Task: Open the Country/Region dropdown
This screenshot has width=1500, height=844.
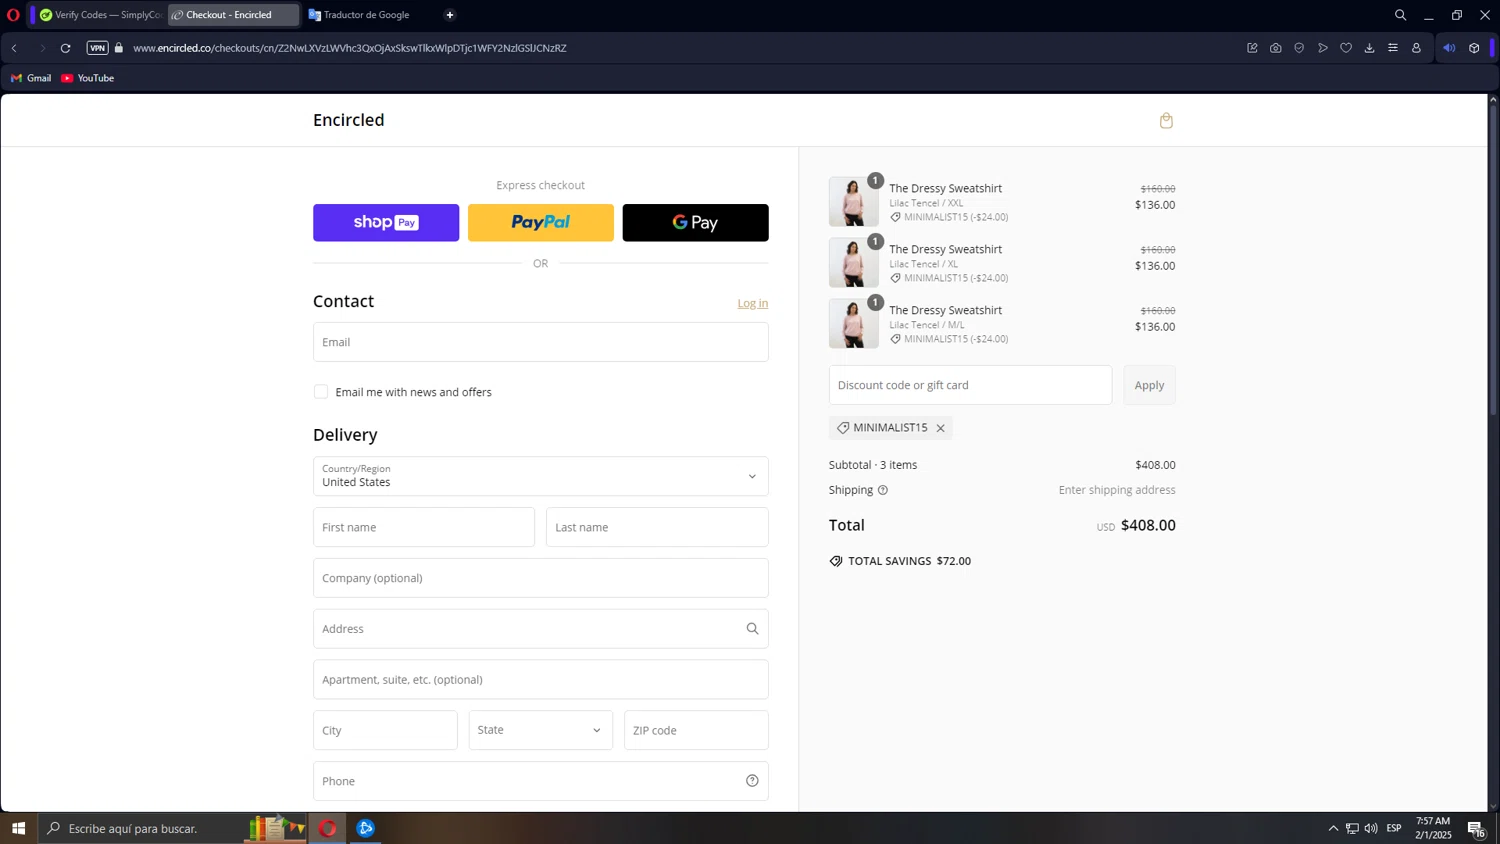Action: pyautogui.click(x=541, y=476)
